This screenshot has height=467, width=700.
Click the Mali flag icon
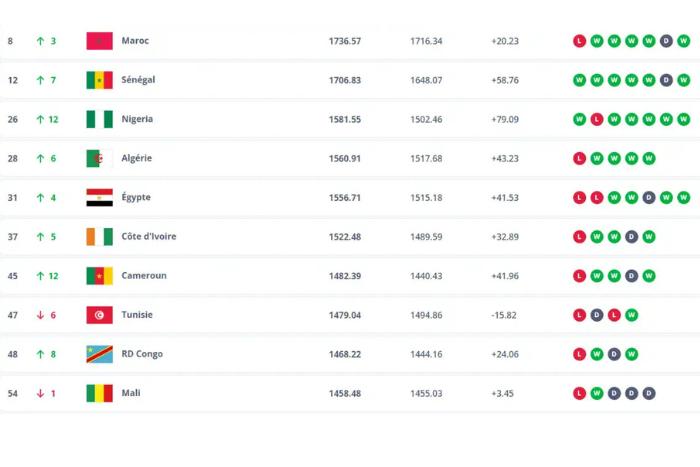click(x=99, y=393)
